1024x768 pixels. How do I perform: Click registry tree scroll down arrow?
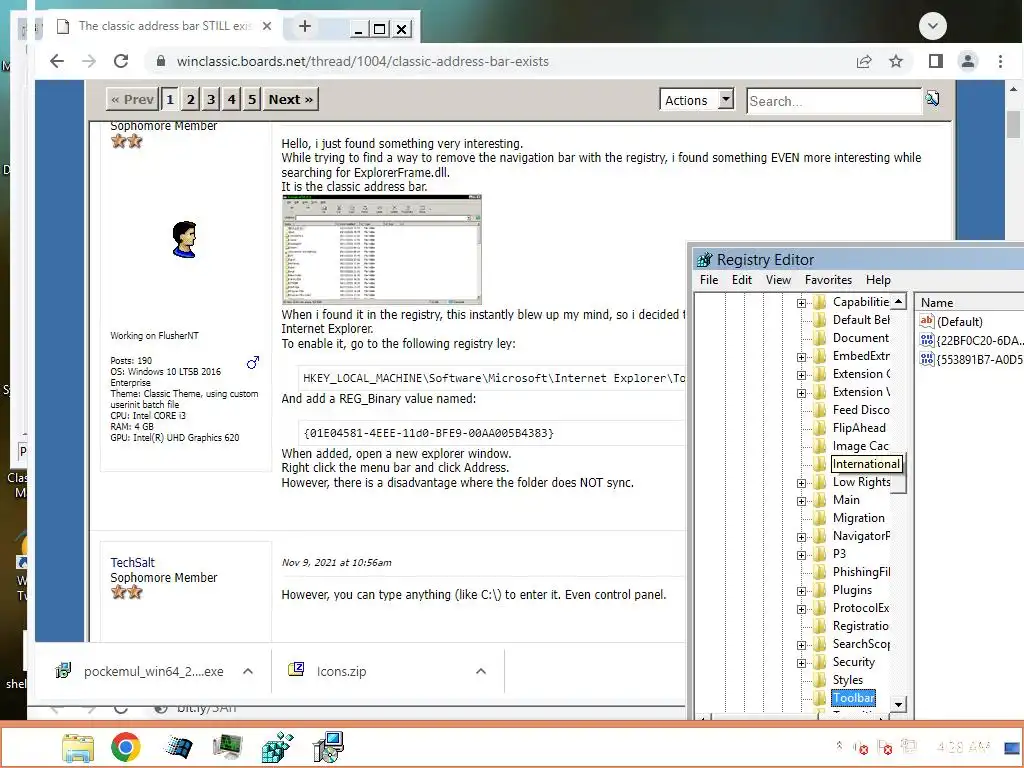tap(899, 705)
